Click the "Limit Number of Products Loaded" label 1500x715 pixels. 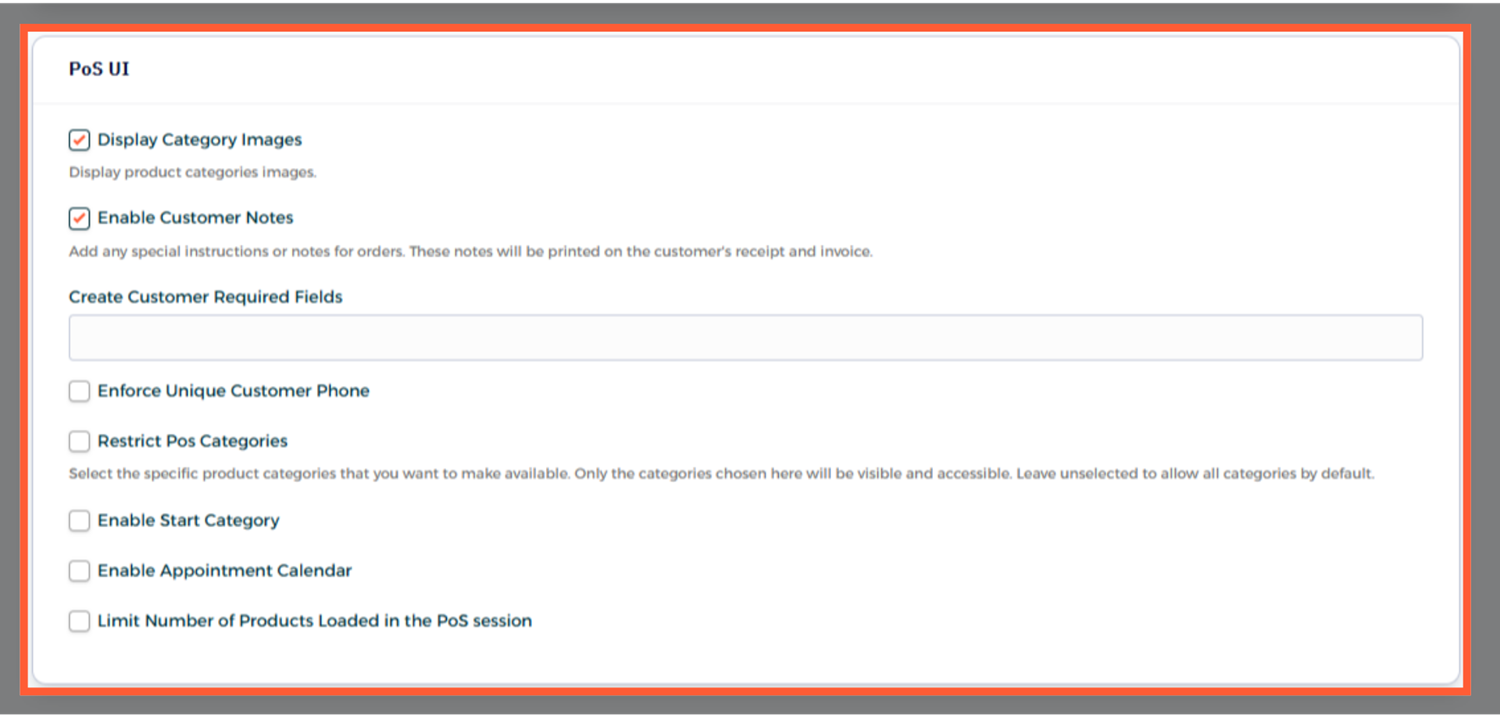tap(314, 621)
